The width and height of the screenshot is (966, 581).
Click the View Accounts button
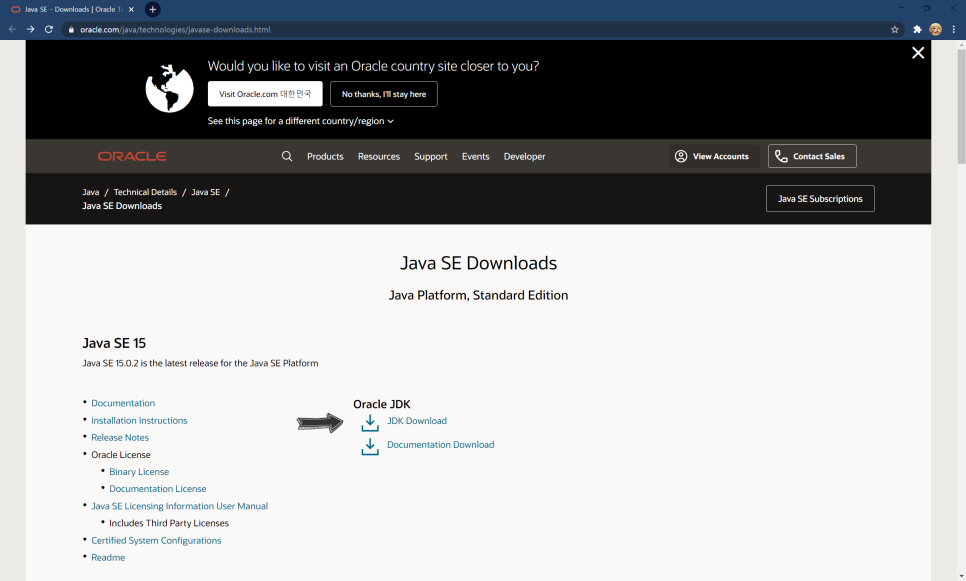713,156
